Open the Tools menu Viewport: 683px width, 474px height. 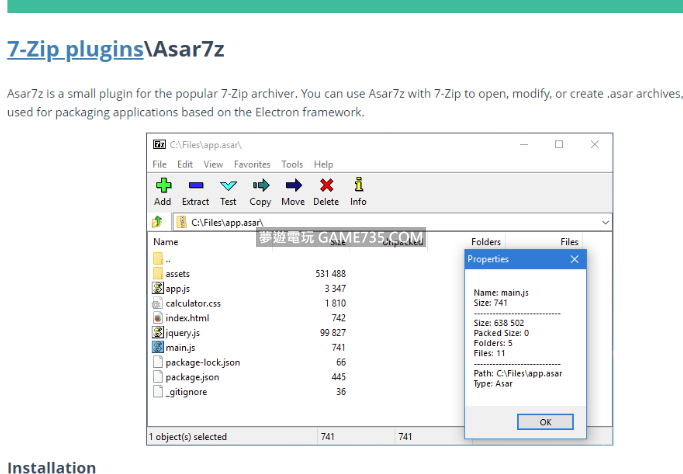tap(292, 164)
